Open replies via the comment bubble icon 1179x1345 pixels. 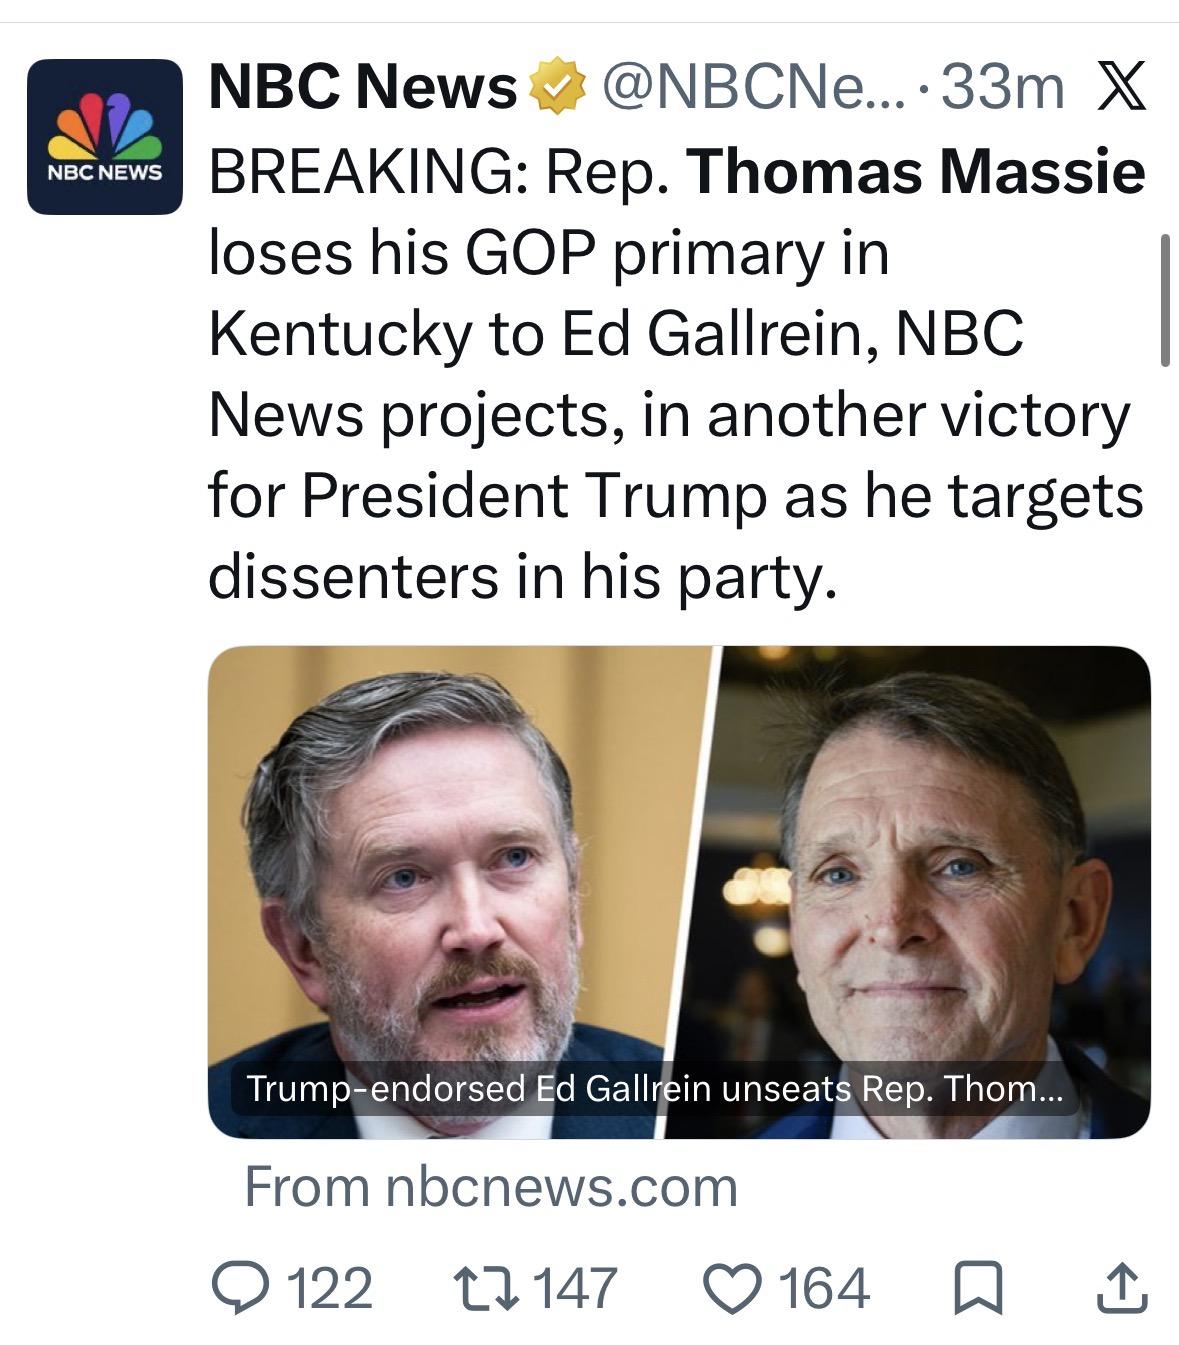click(238, 1288)
